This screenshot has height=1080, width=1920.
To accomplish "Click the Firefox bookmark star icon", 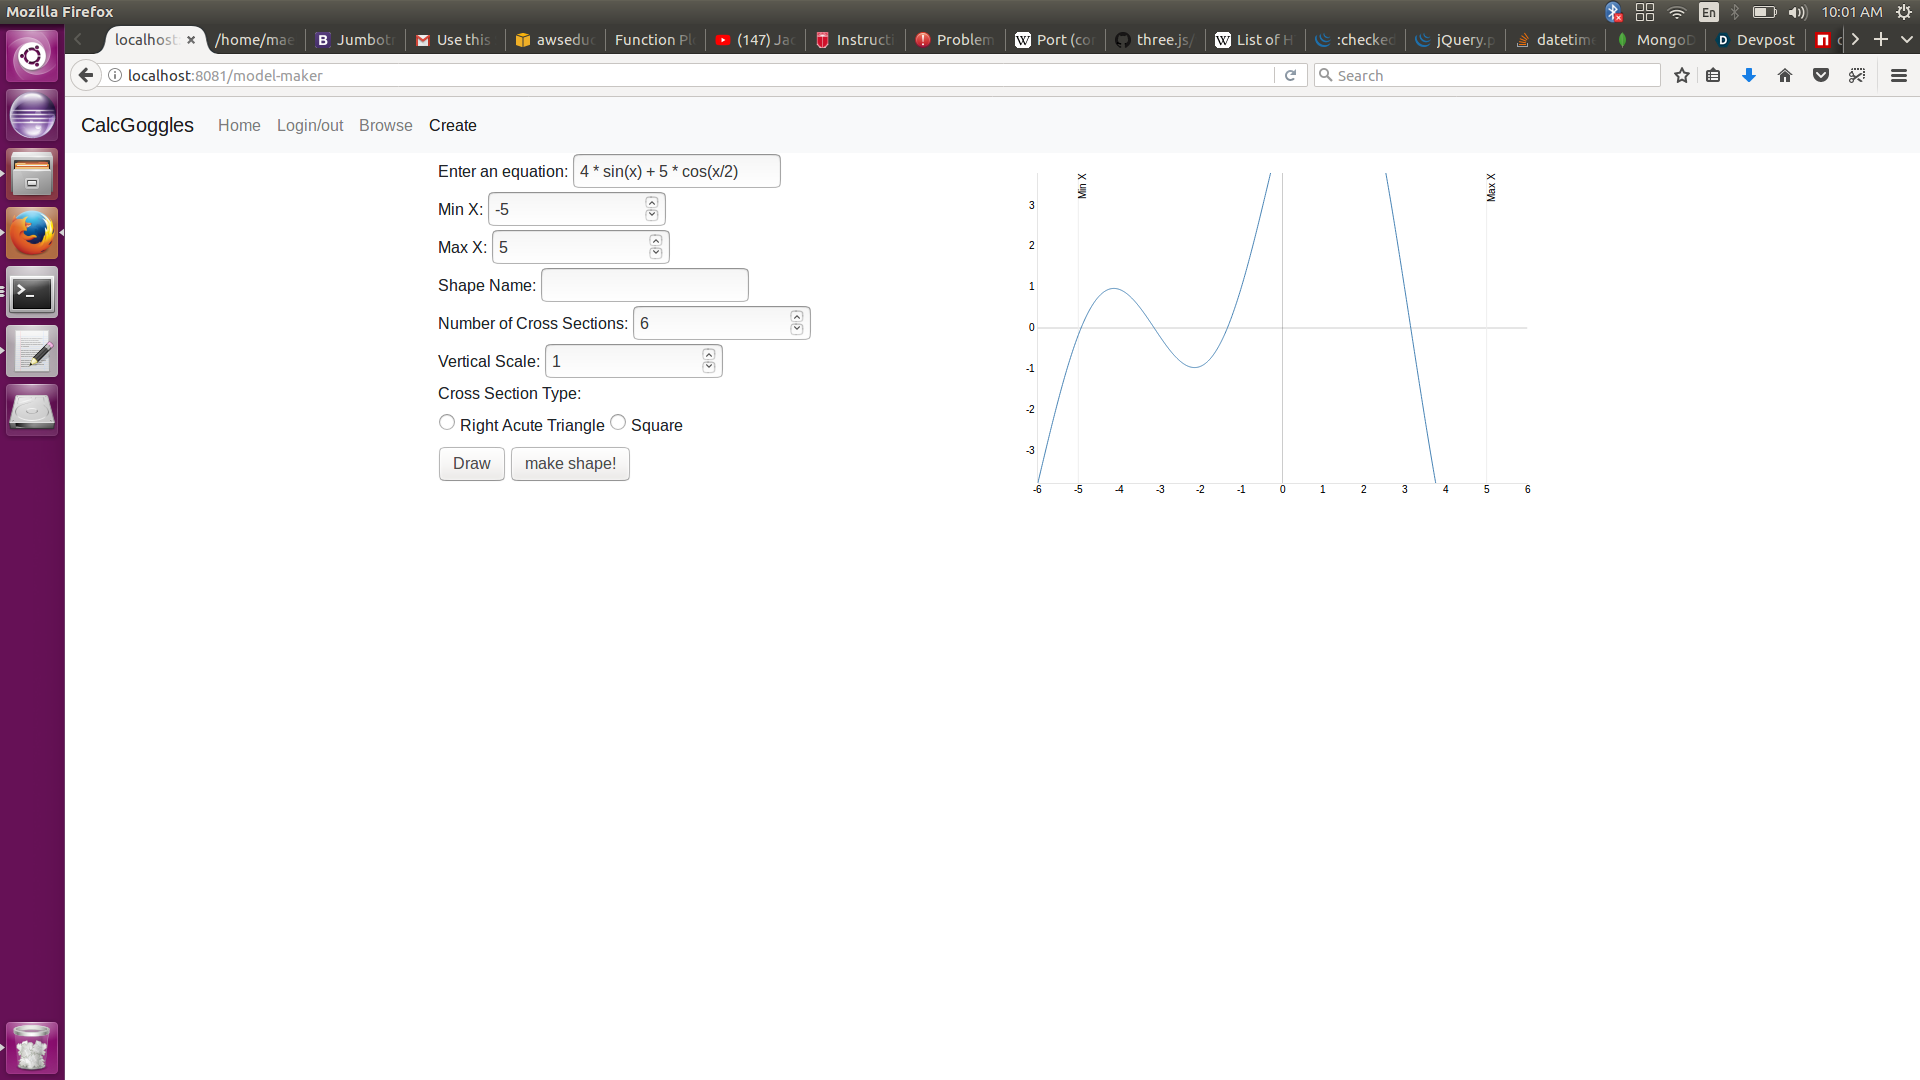I will (1682, 76).
